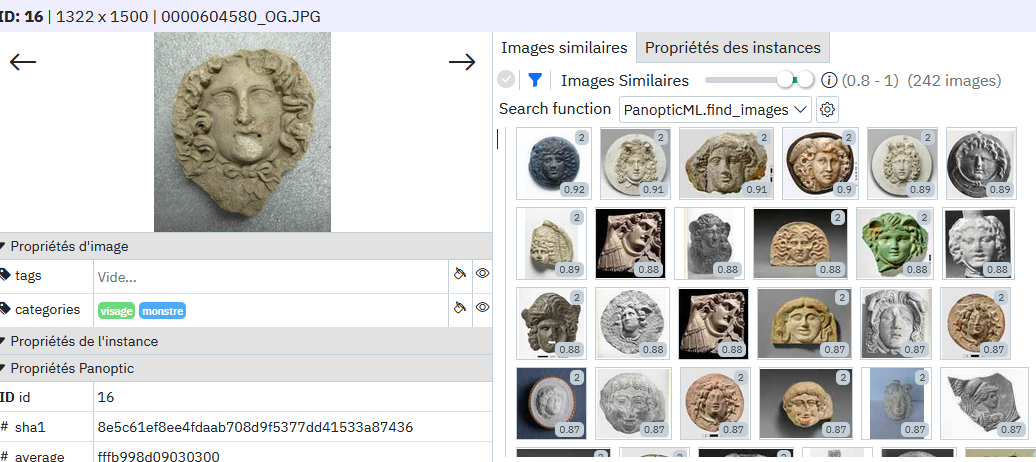Viewport: 1036px width, 462px height.
Task: Click the paint bucket icon for tags
Action: 460,274
